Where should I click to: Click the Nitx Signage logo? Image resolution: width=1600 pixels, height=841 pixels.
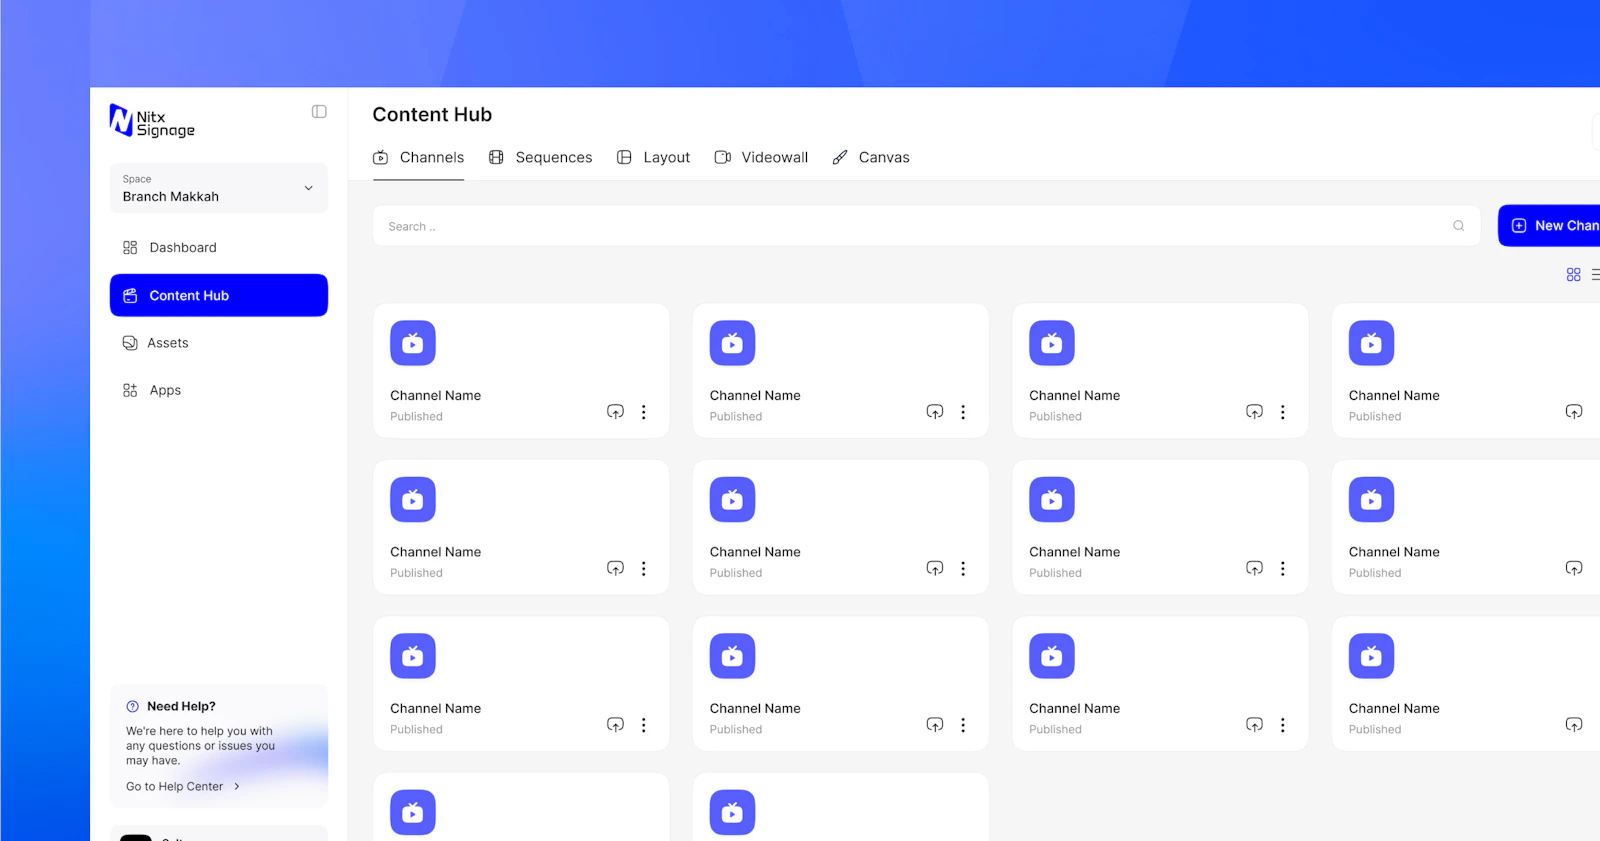[x=152, y=122]
